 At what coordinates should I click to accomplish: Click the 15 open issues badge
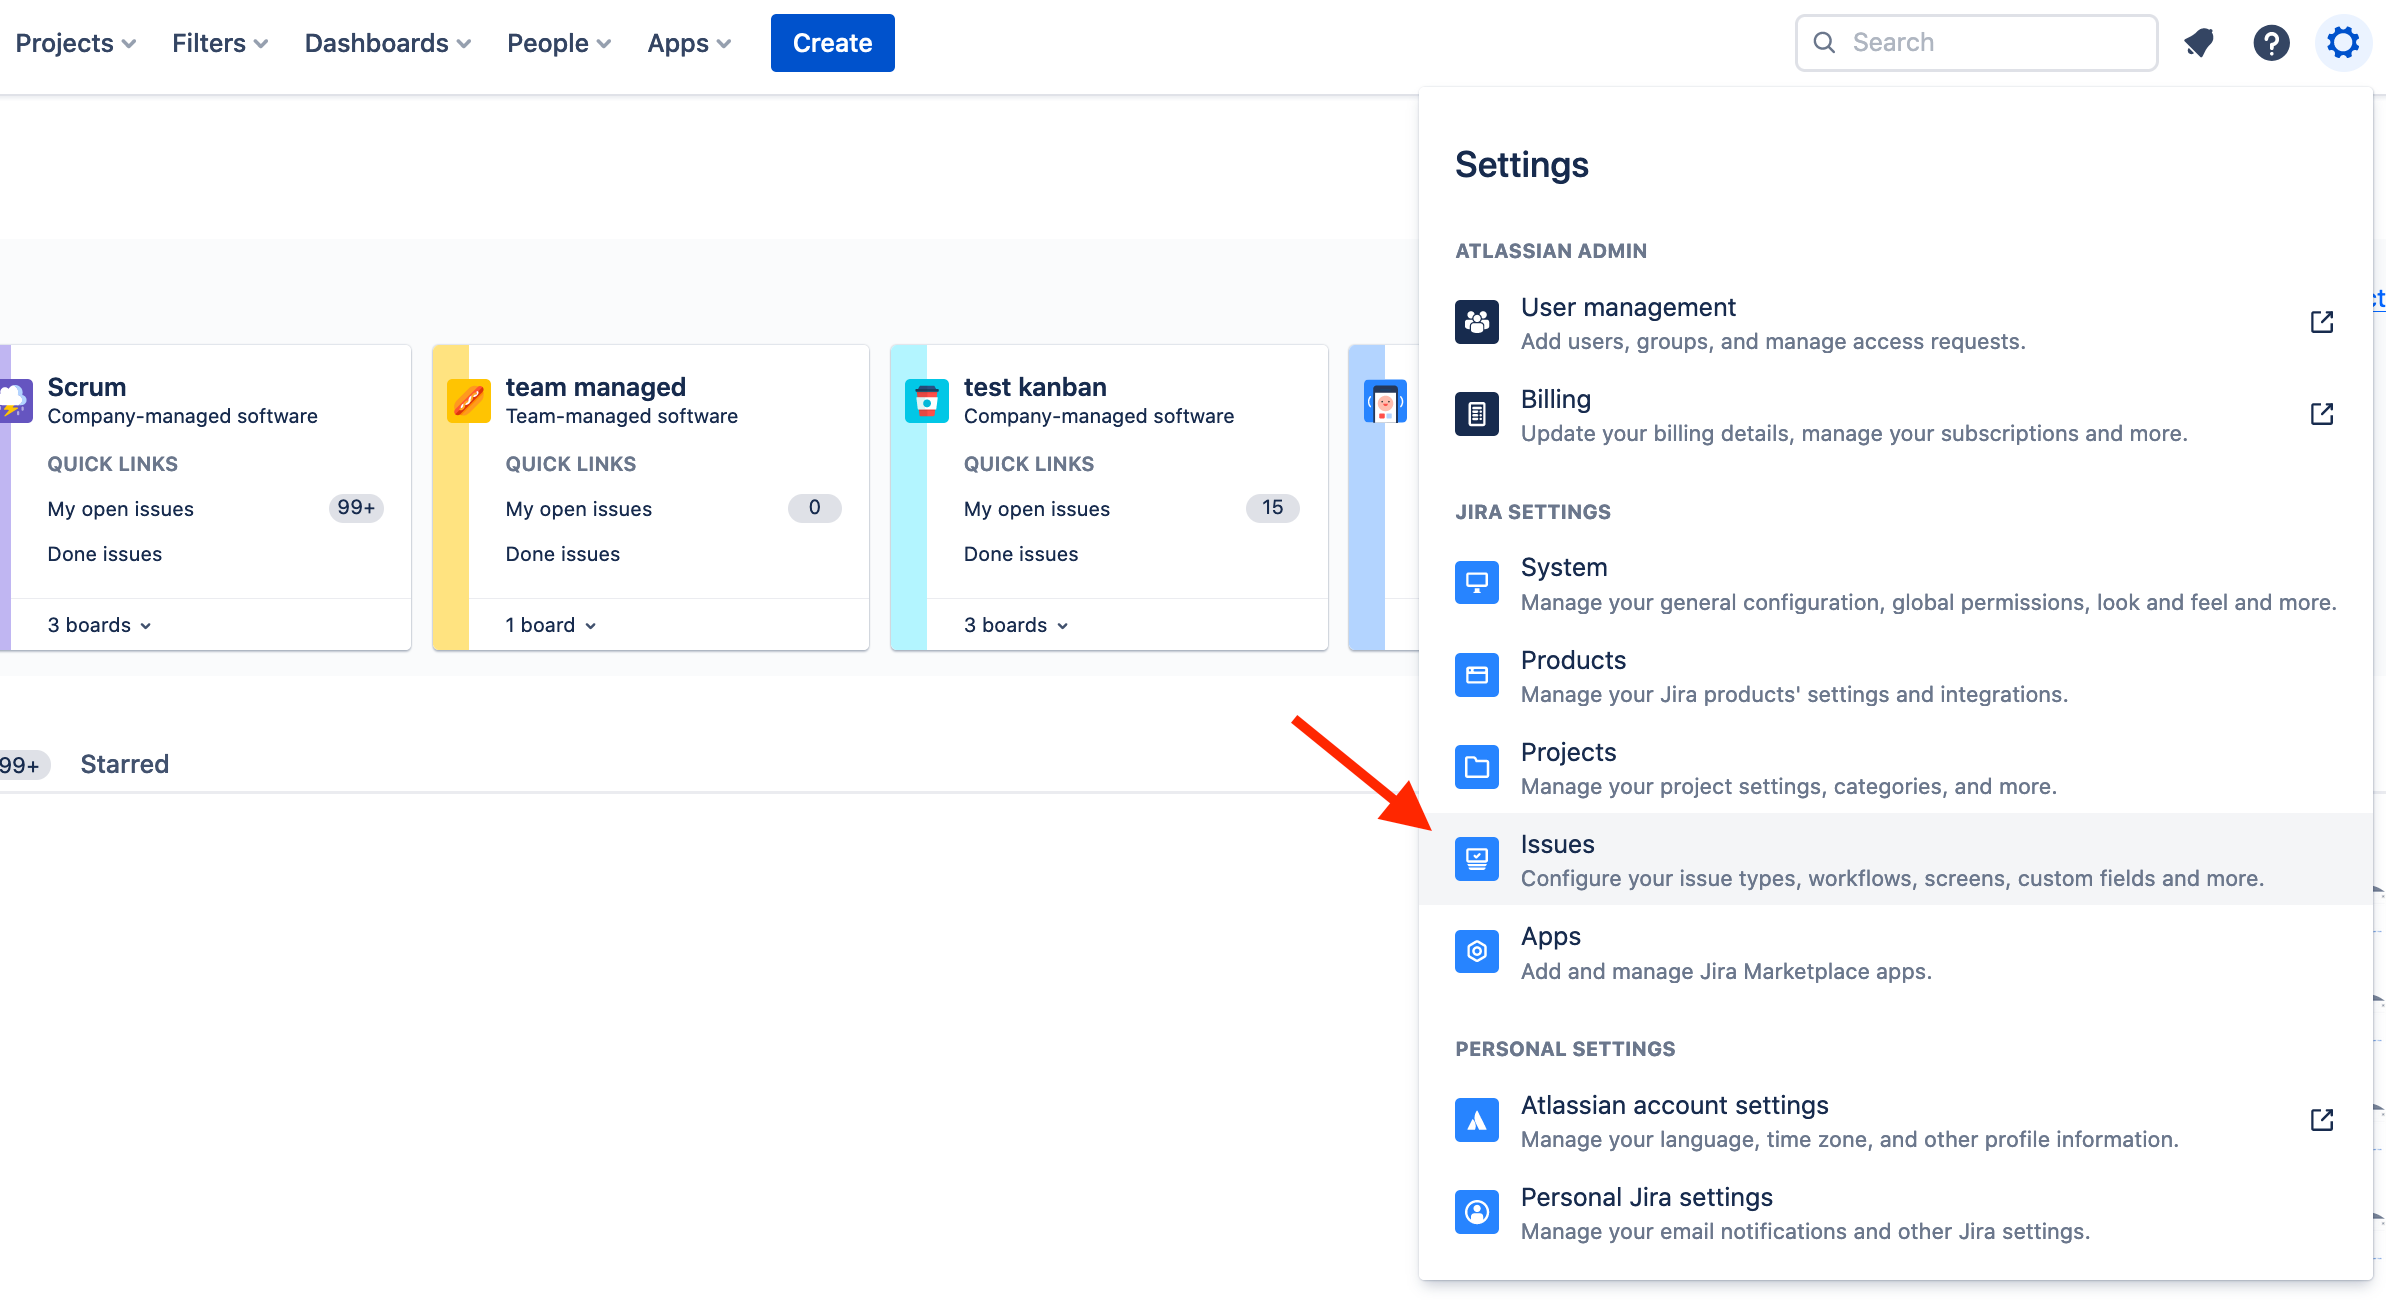click(1272, 508)
